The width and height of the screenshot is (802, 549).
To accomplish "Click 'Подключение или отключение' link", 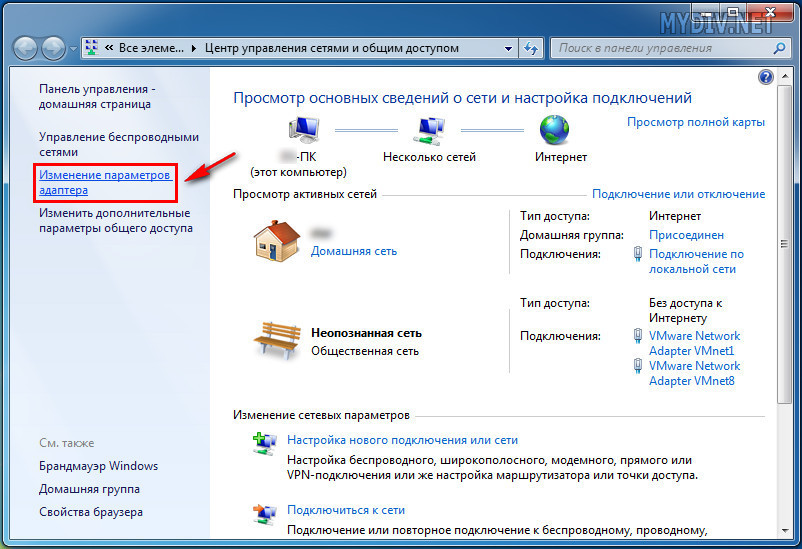I will pos(678,194).
